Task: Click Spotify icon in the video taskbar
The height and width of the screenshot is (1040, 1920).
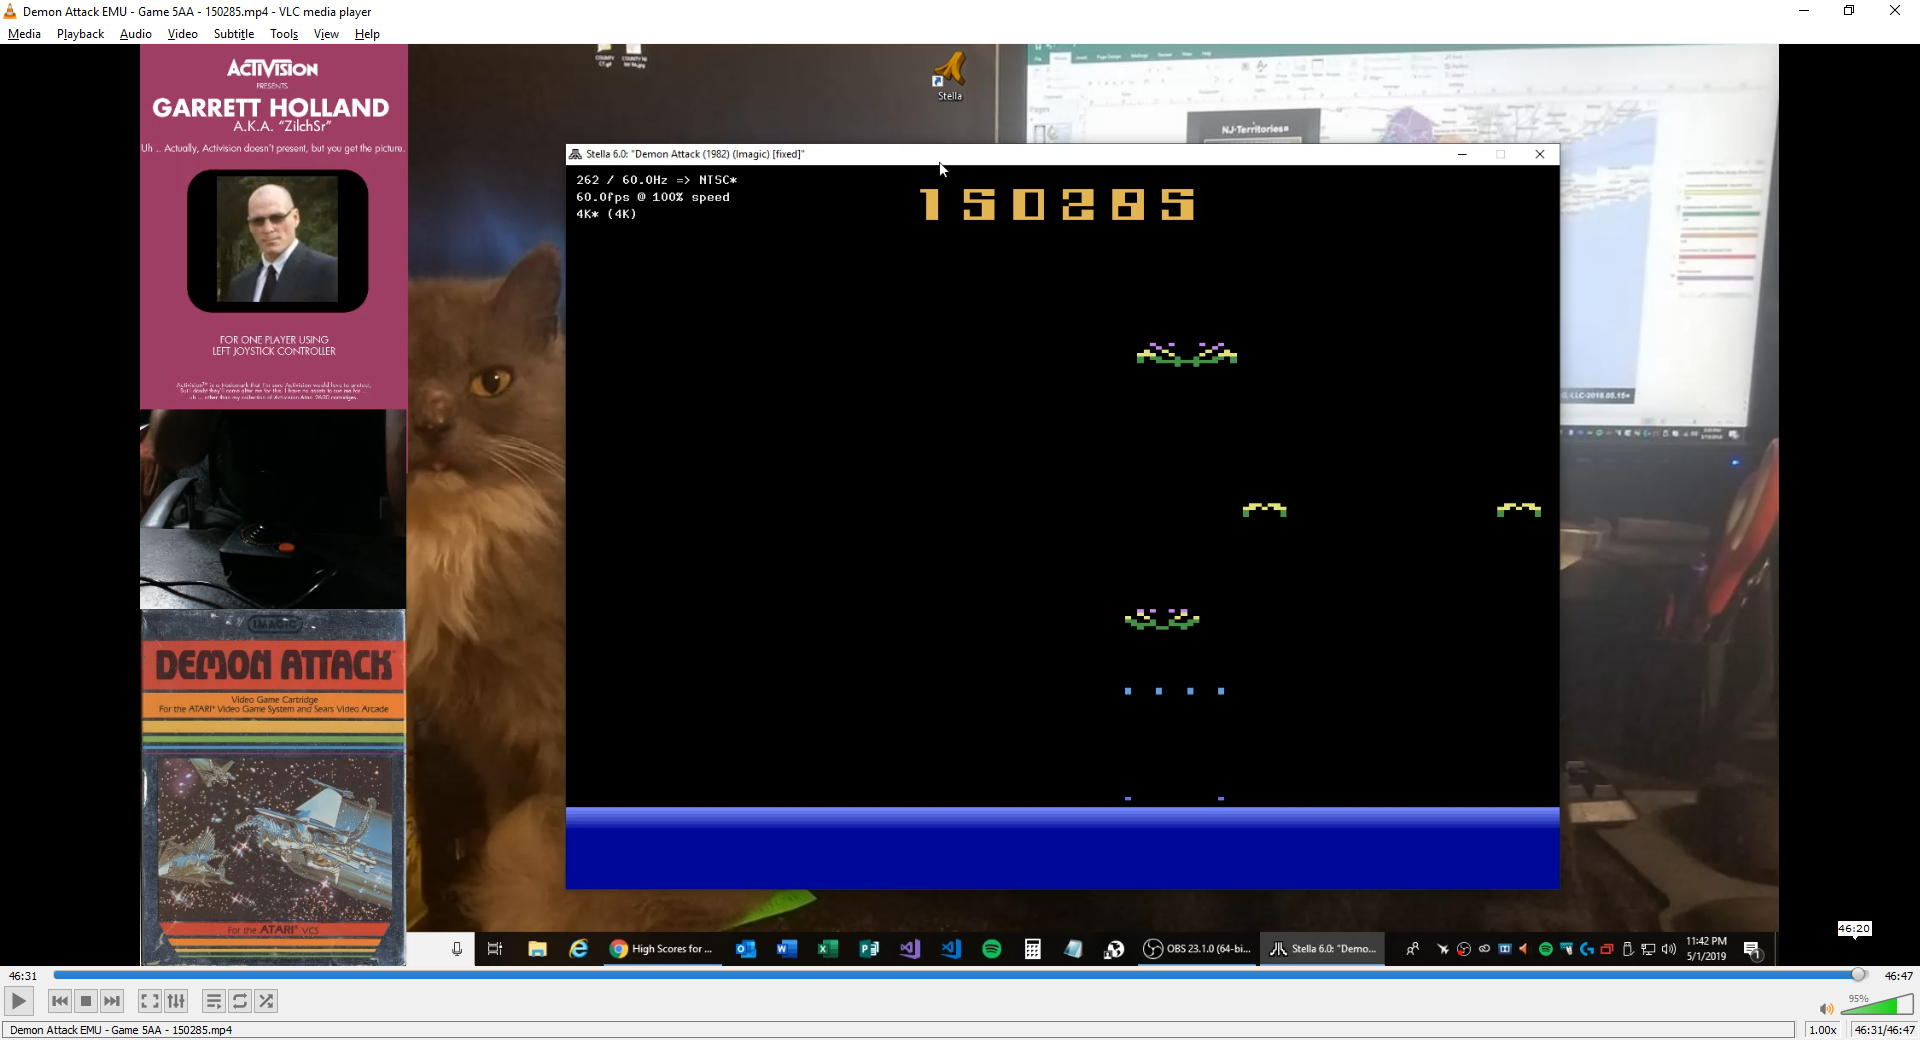Action: click(992, 949)
